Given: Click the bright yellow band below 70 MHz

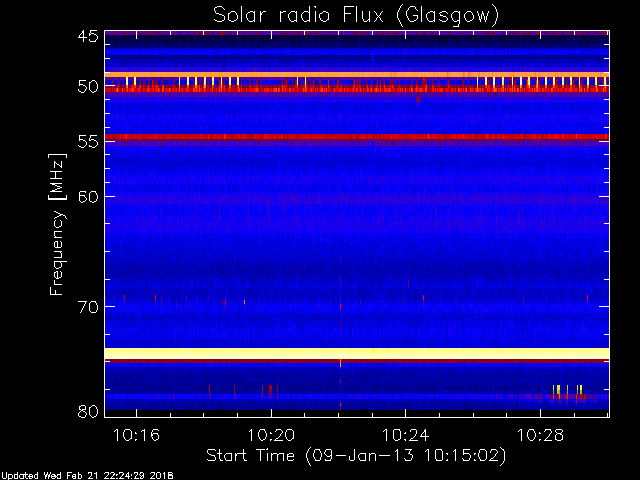Looking at the screenshot, I should 357,353.
